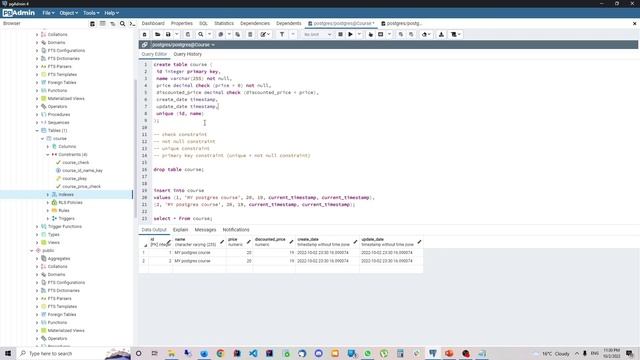The image size is (640, 360).
Task: Open the Filter options dropdown arrow
Action: [x=293, y=35]
